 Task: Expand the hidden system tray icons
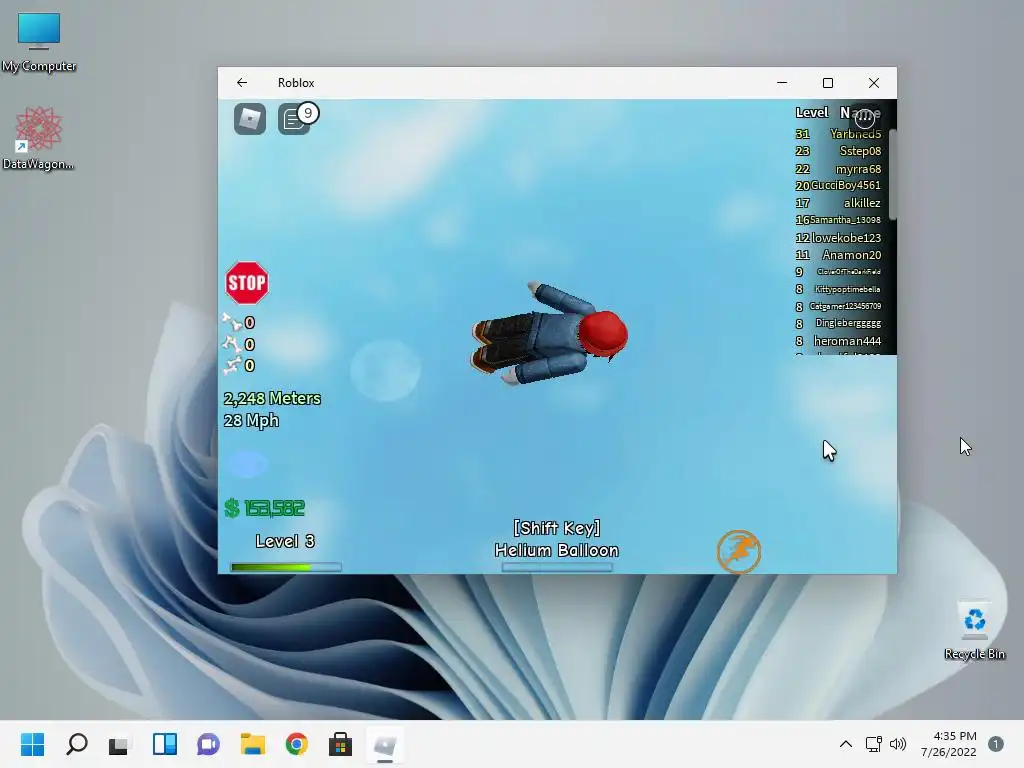click(846, 744)
